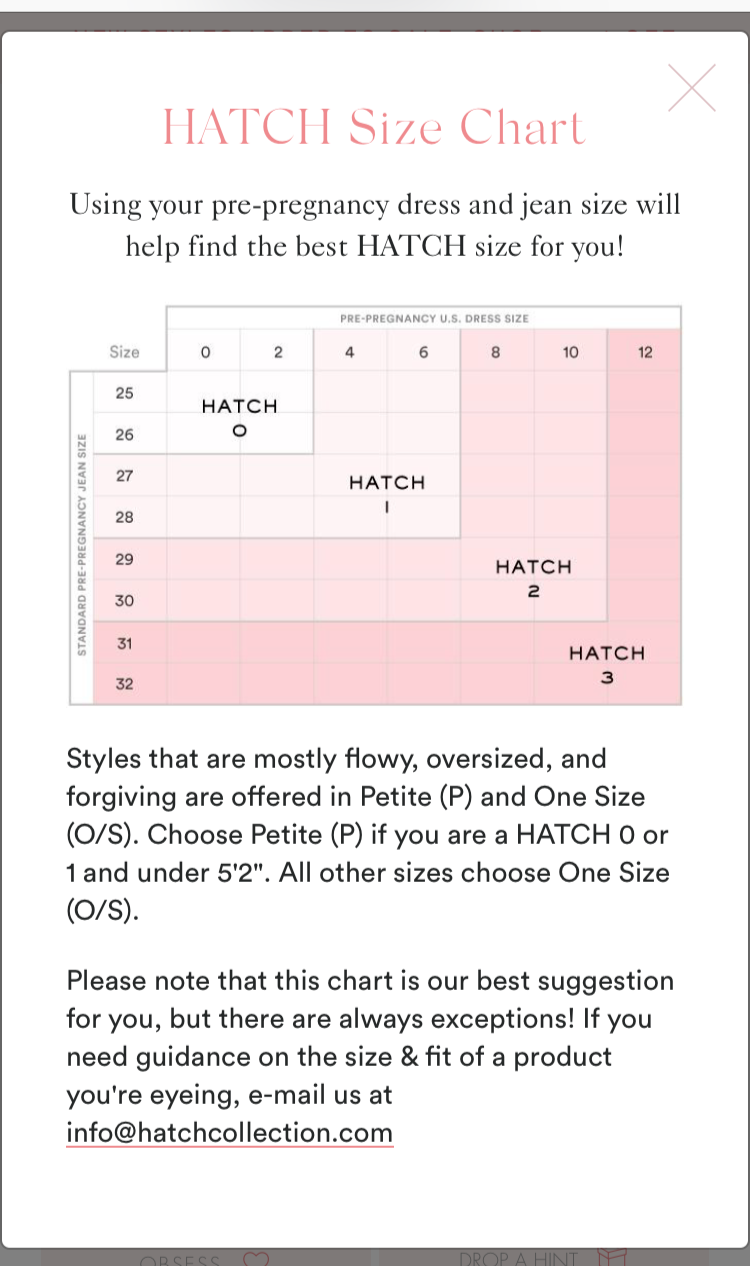Screen dimensions: 750x1266
Task: Select the HATCH 3 size region
Action: 607,663
